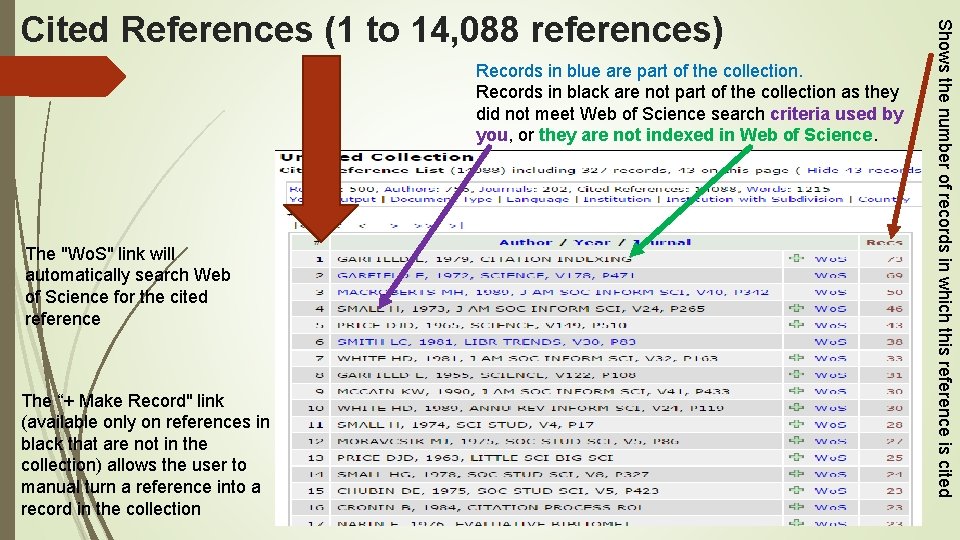The image size is (960, 540).
Task: Open WoS link for White HD 1981
Action: (x=830, y=358)
